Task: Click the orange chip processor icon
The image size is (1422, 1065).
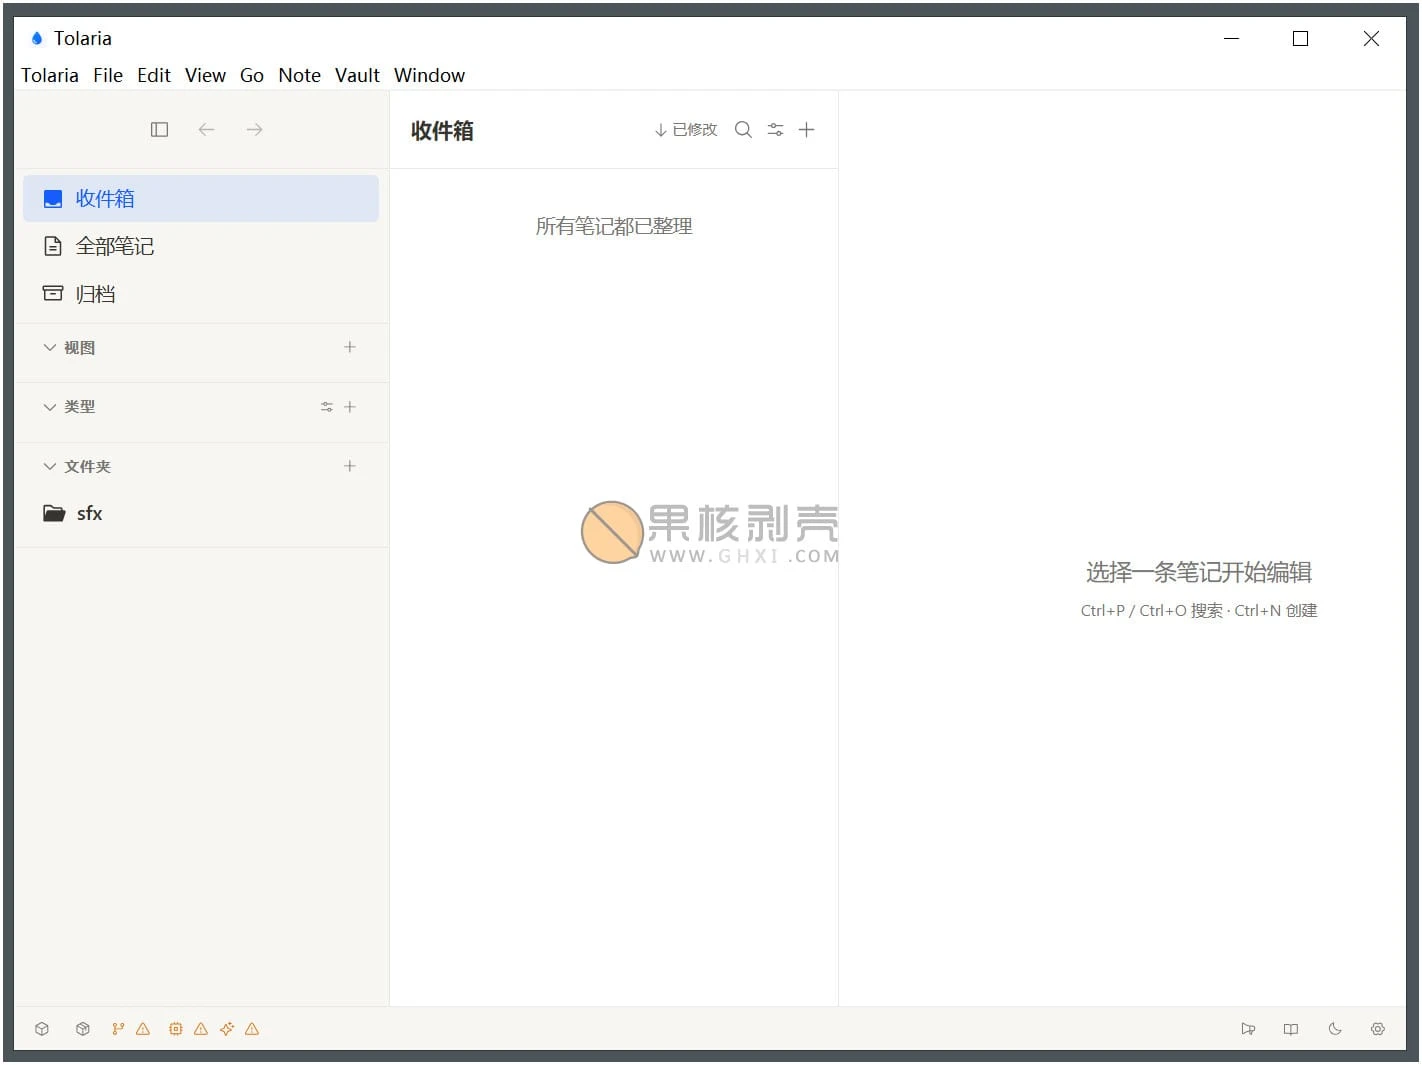Action: point(176,1029)
